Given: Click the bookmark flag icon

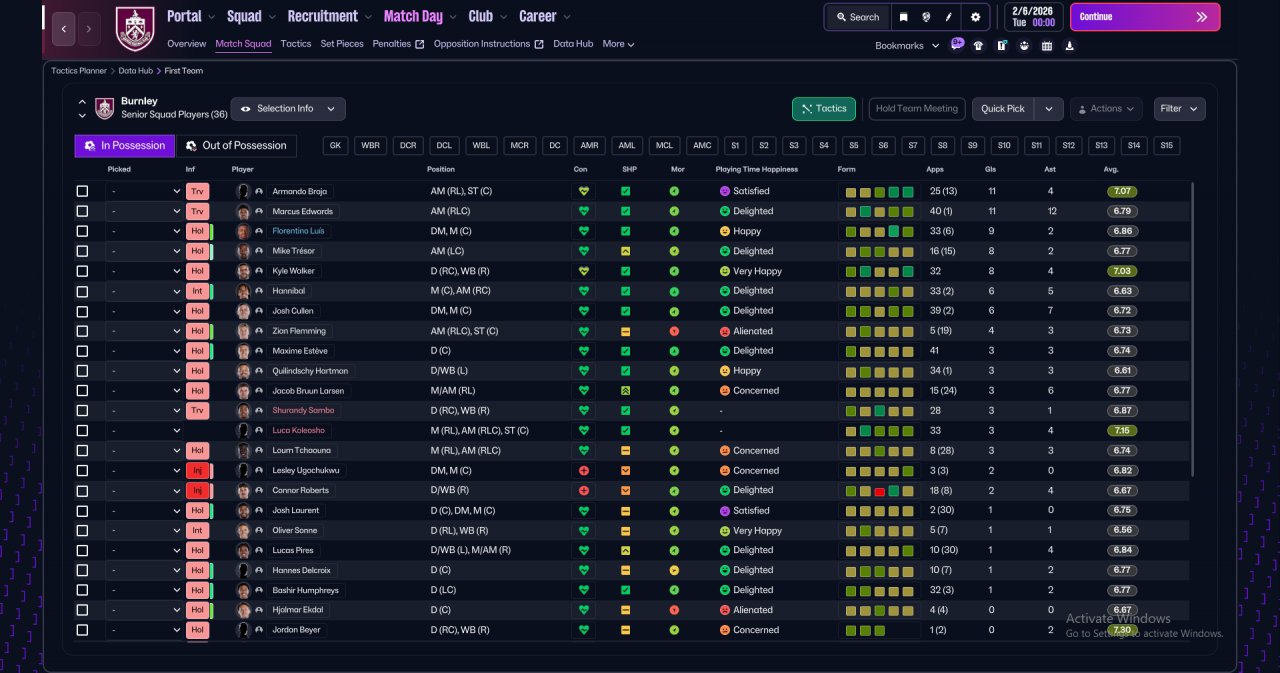Looking at the screenshot, I should click(x=903, y=17).
